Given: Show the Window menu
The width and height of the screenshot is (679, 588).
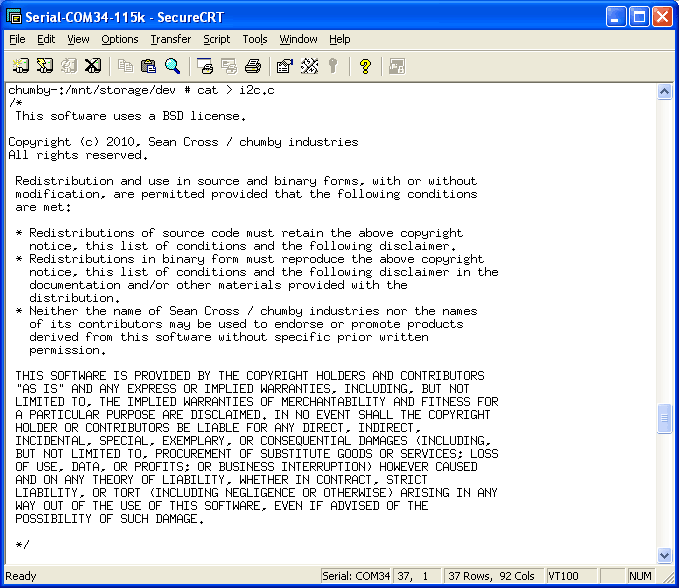Looking at the screenshot, I should [x=298, y=39].
